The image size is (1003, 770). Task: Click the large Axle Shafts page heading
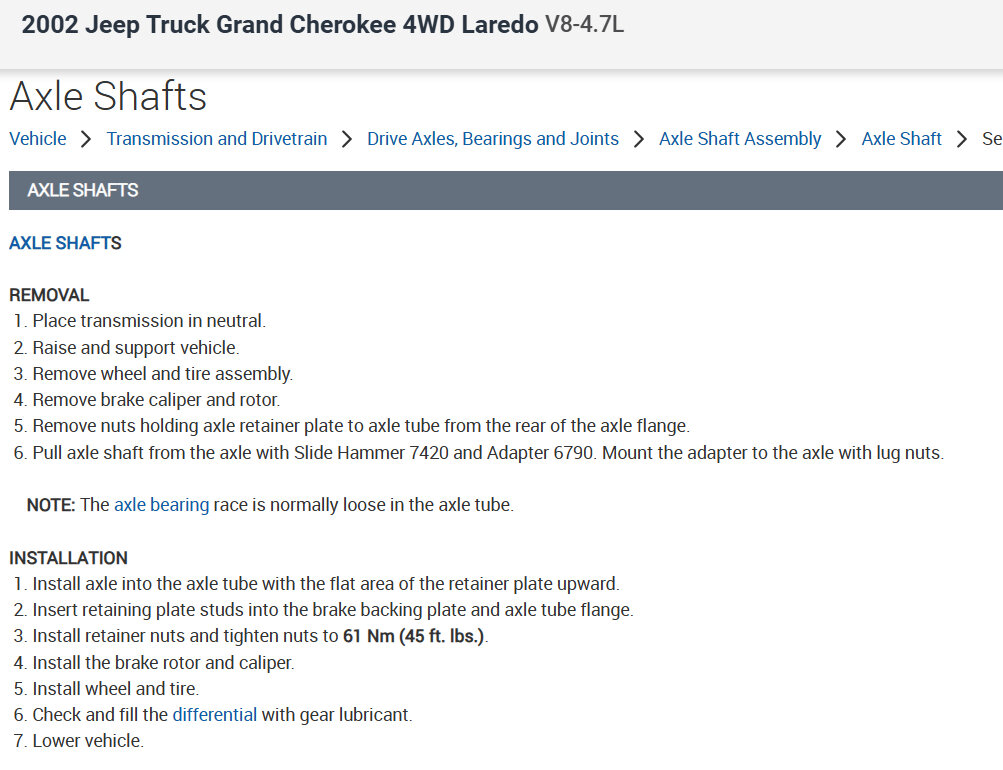[x=108, y=96]
